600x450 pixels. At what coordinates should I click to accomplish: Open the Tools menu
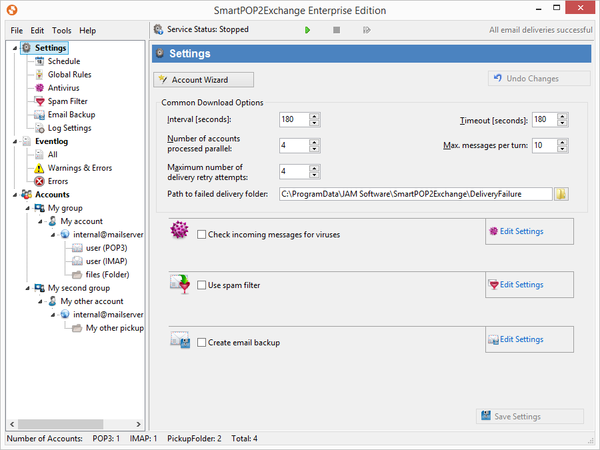coord(62,31)
